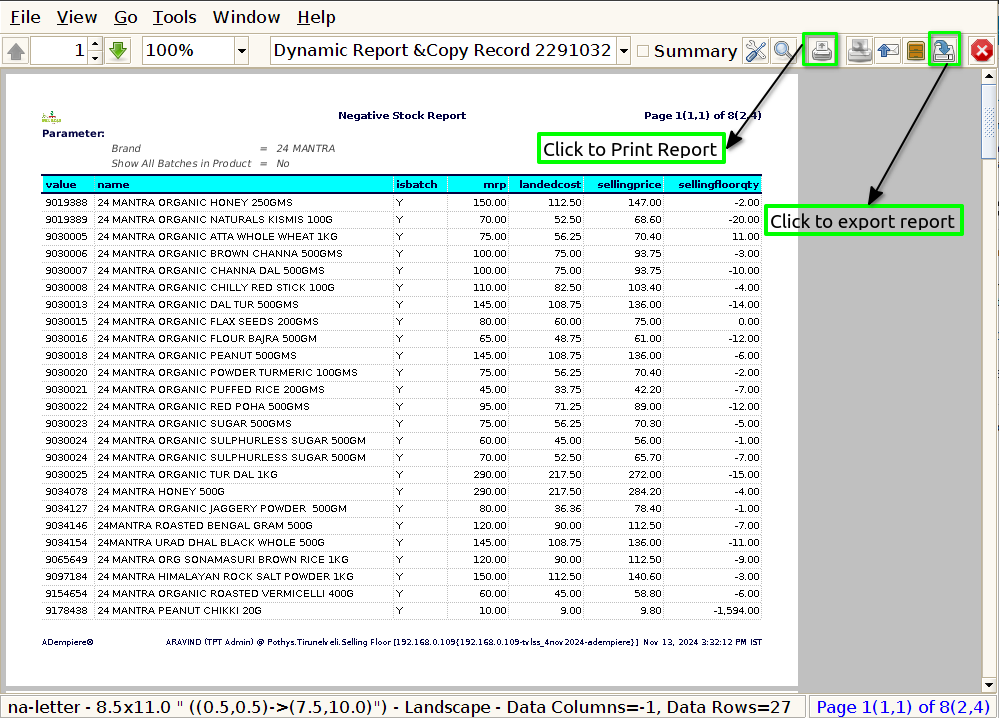Go to next page with green down arrow
Image resolution: width=999 pixels, height=718 pixels.
(118, 50)
